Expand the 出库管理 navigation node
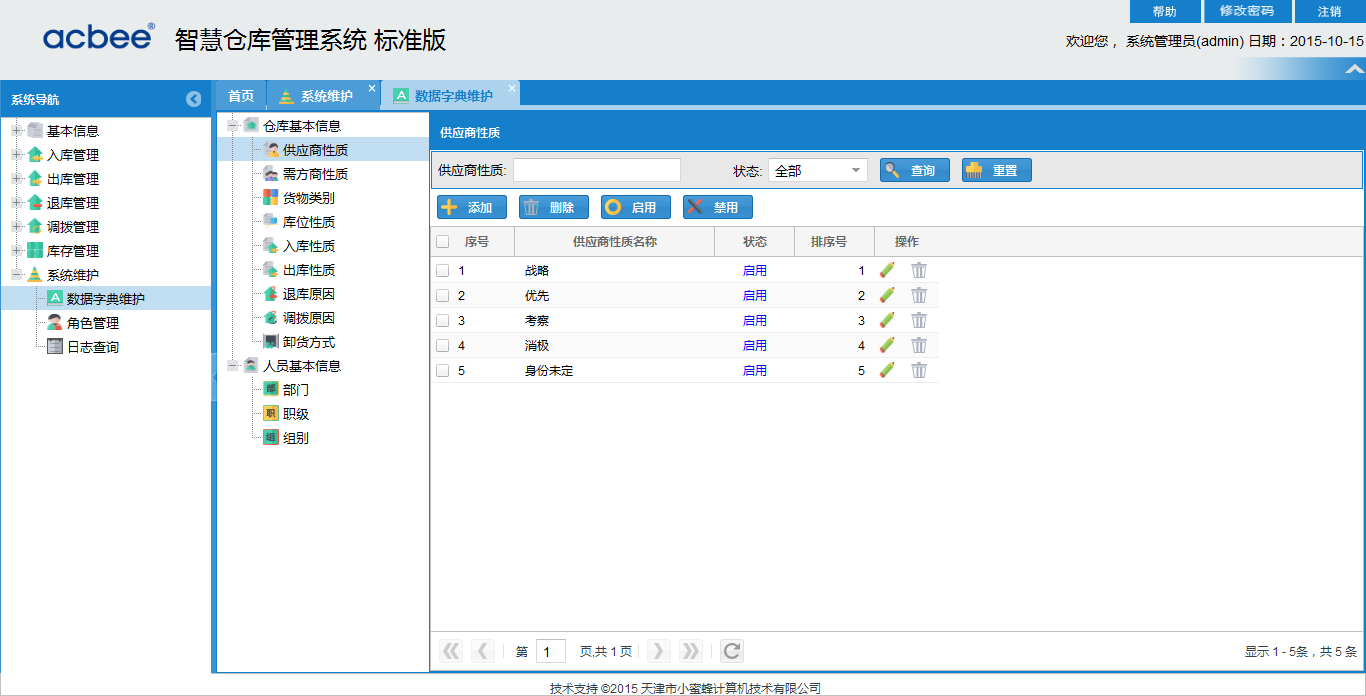 16,179
